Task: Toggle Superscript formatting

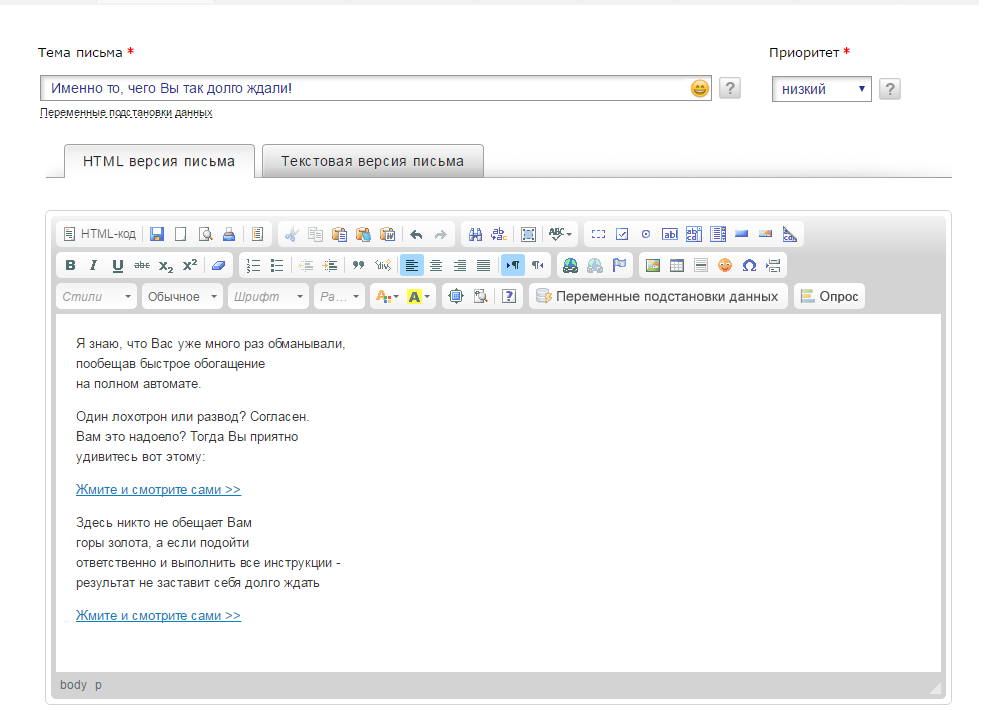Action: pos(190,266)
